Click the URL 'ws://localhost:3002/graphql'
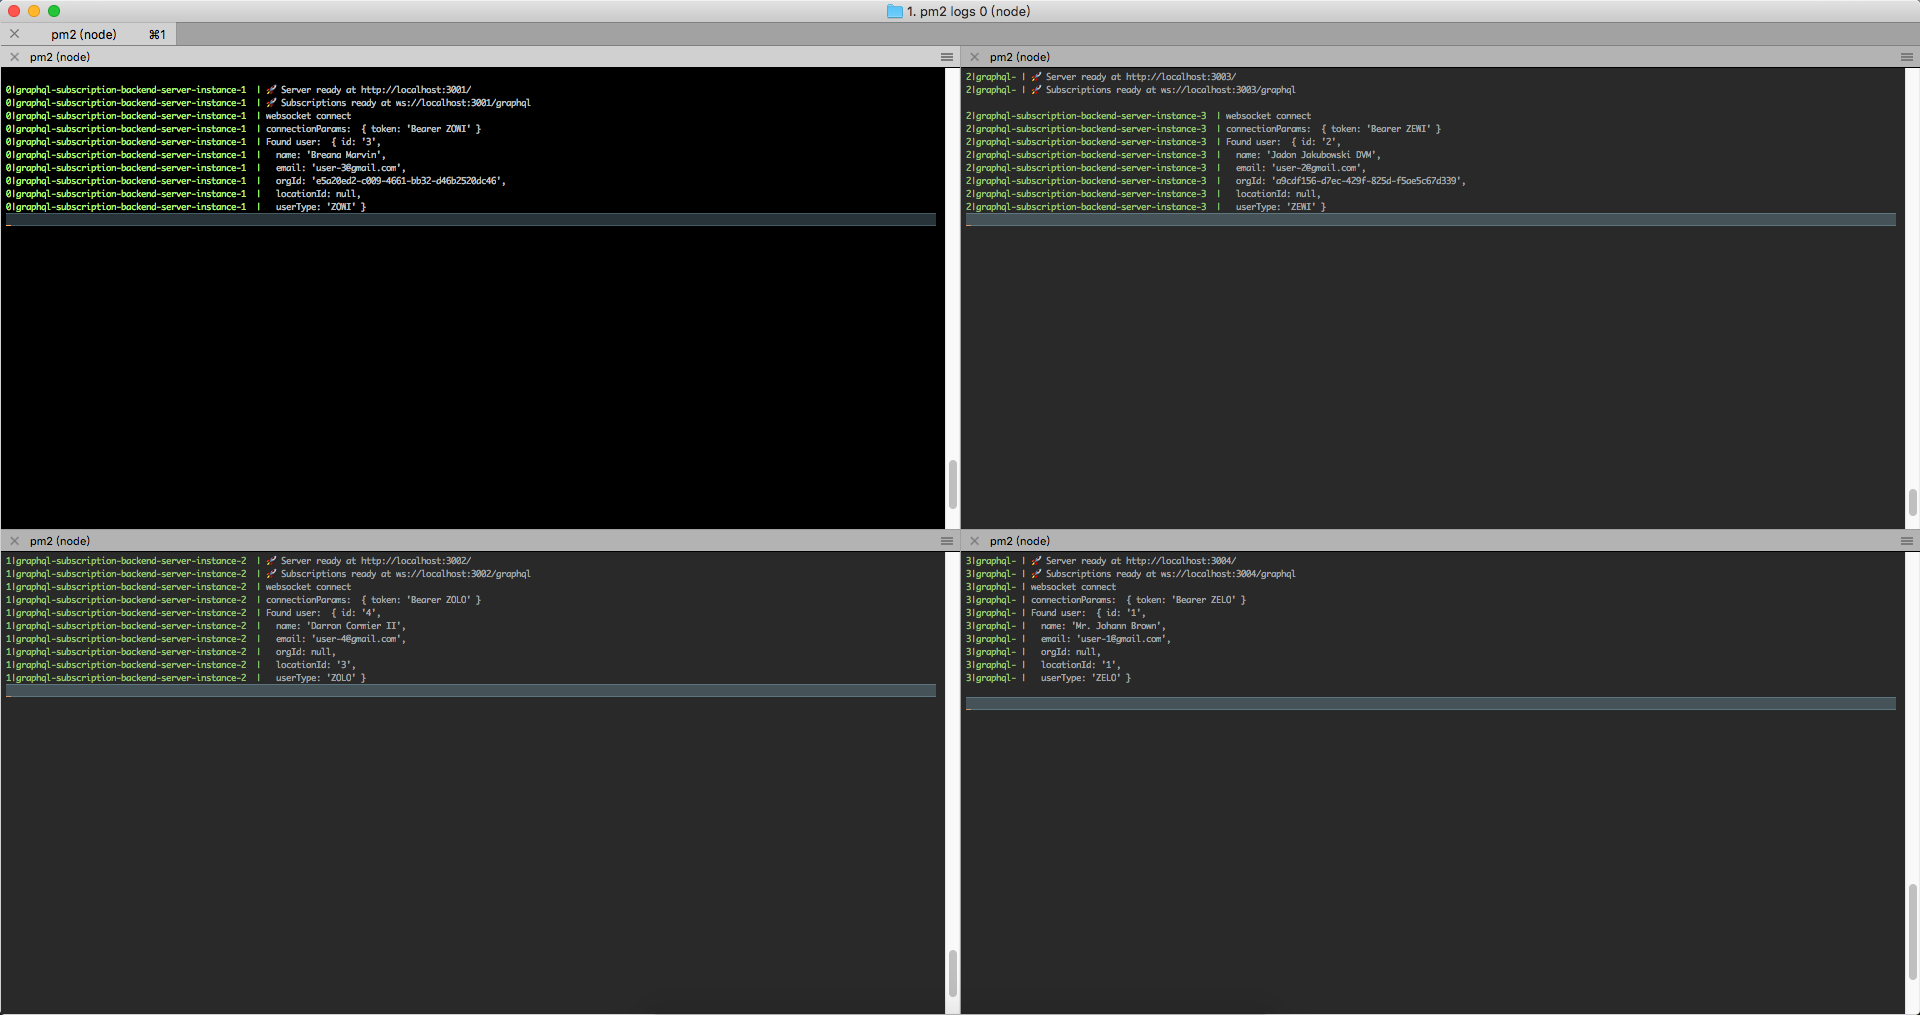This screenshot has height=1015, width=1920. tap(463, 574)
